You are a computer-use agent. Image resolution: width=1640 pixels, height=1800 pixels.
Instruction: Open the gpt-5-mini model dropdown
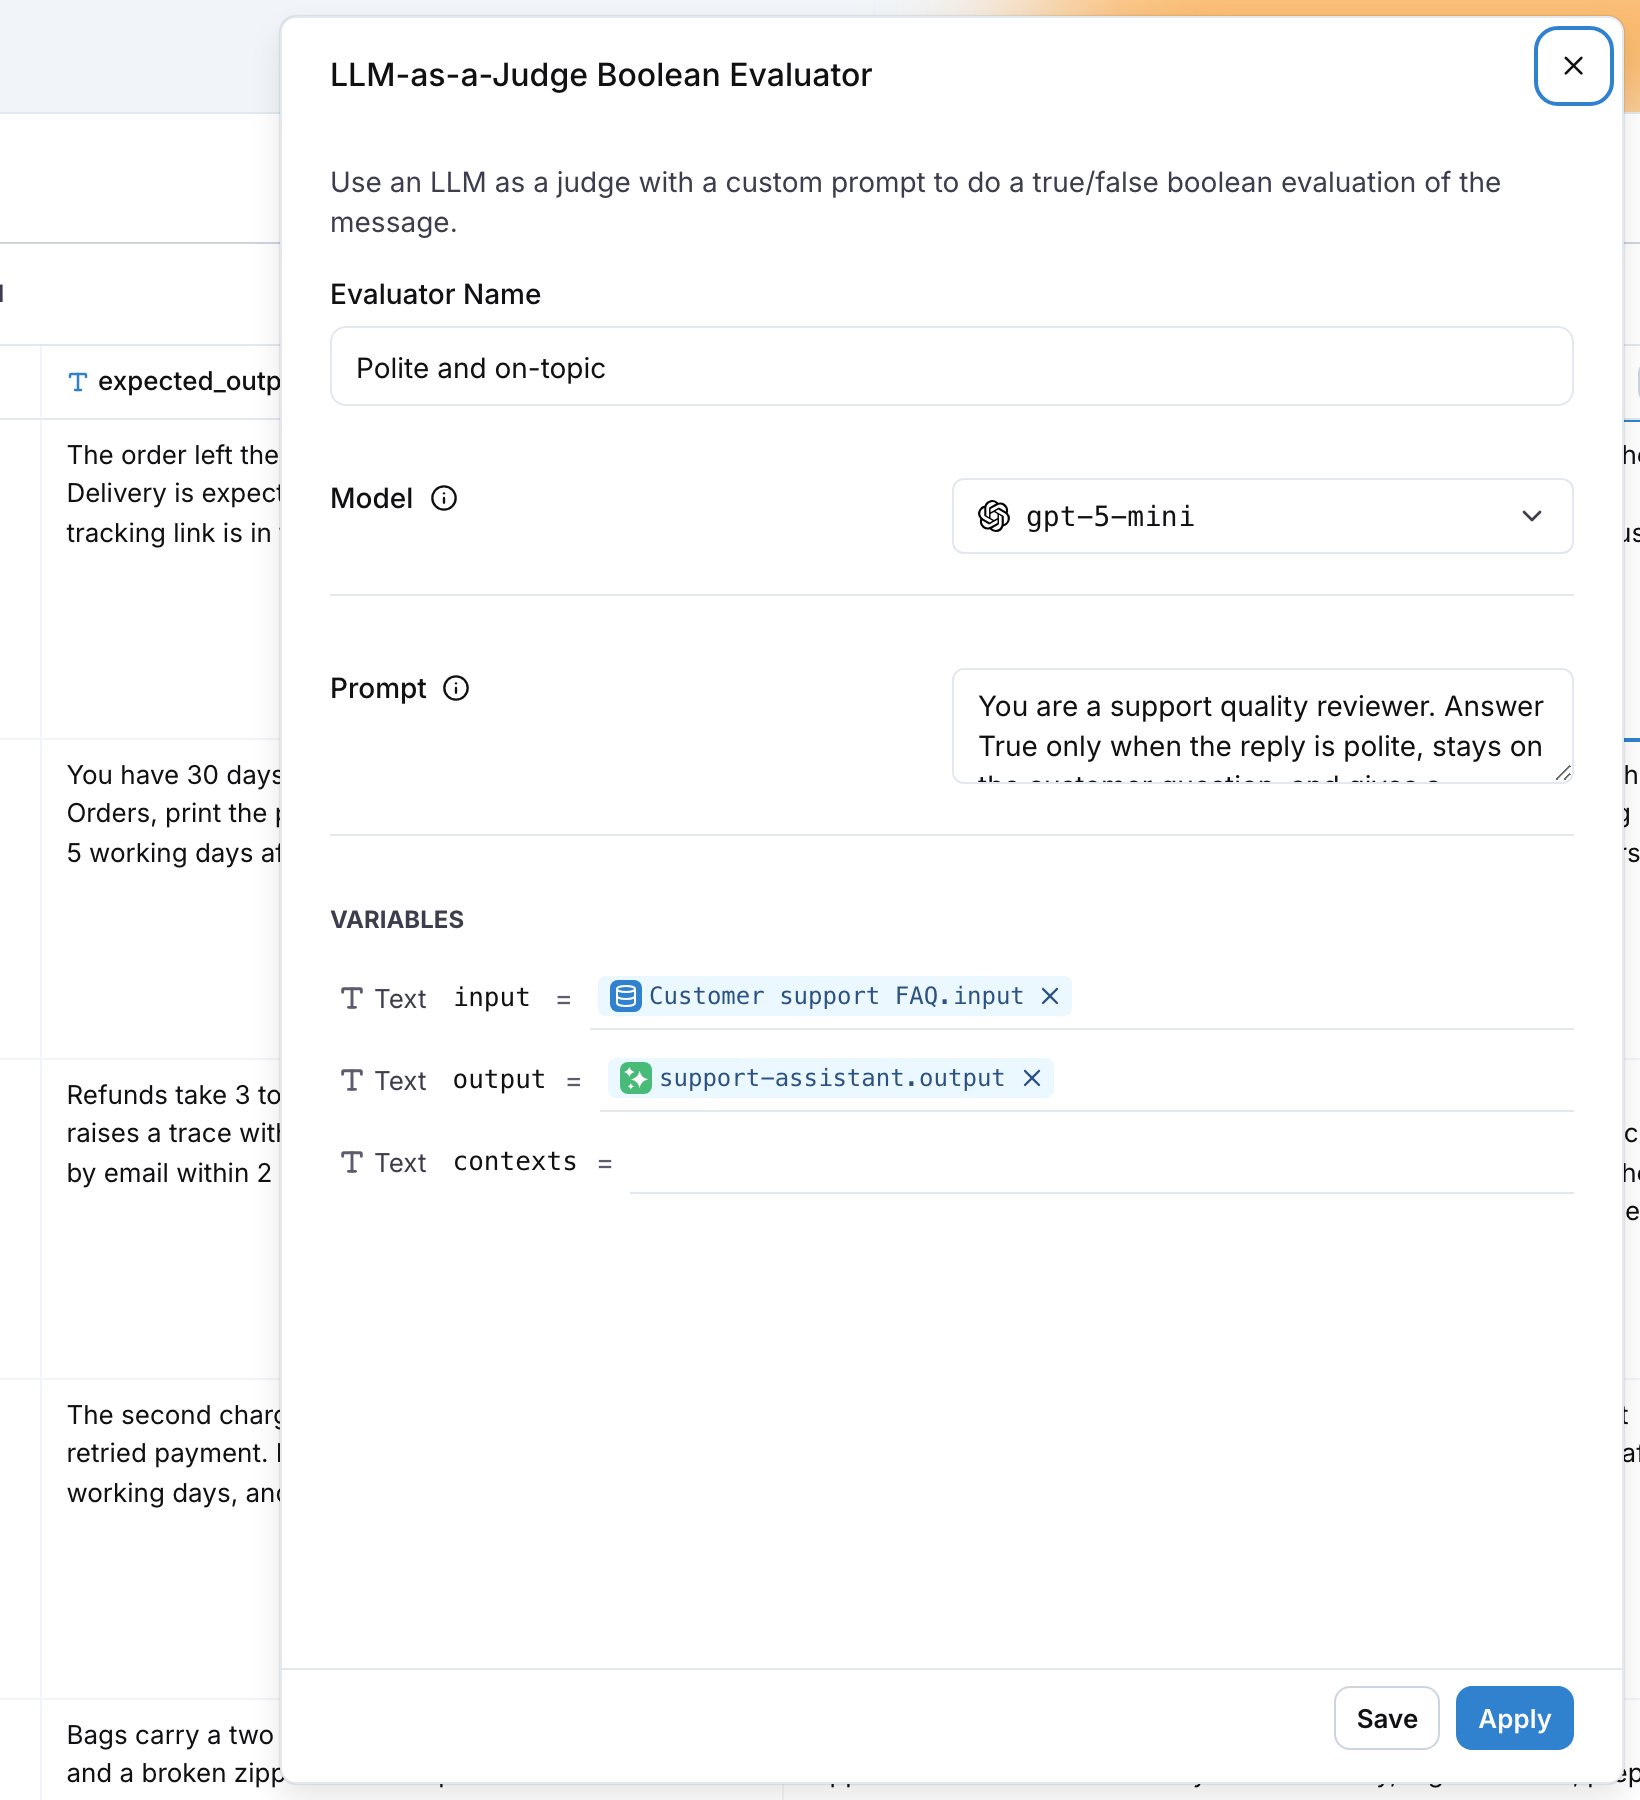point(1262,516)
